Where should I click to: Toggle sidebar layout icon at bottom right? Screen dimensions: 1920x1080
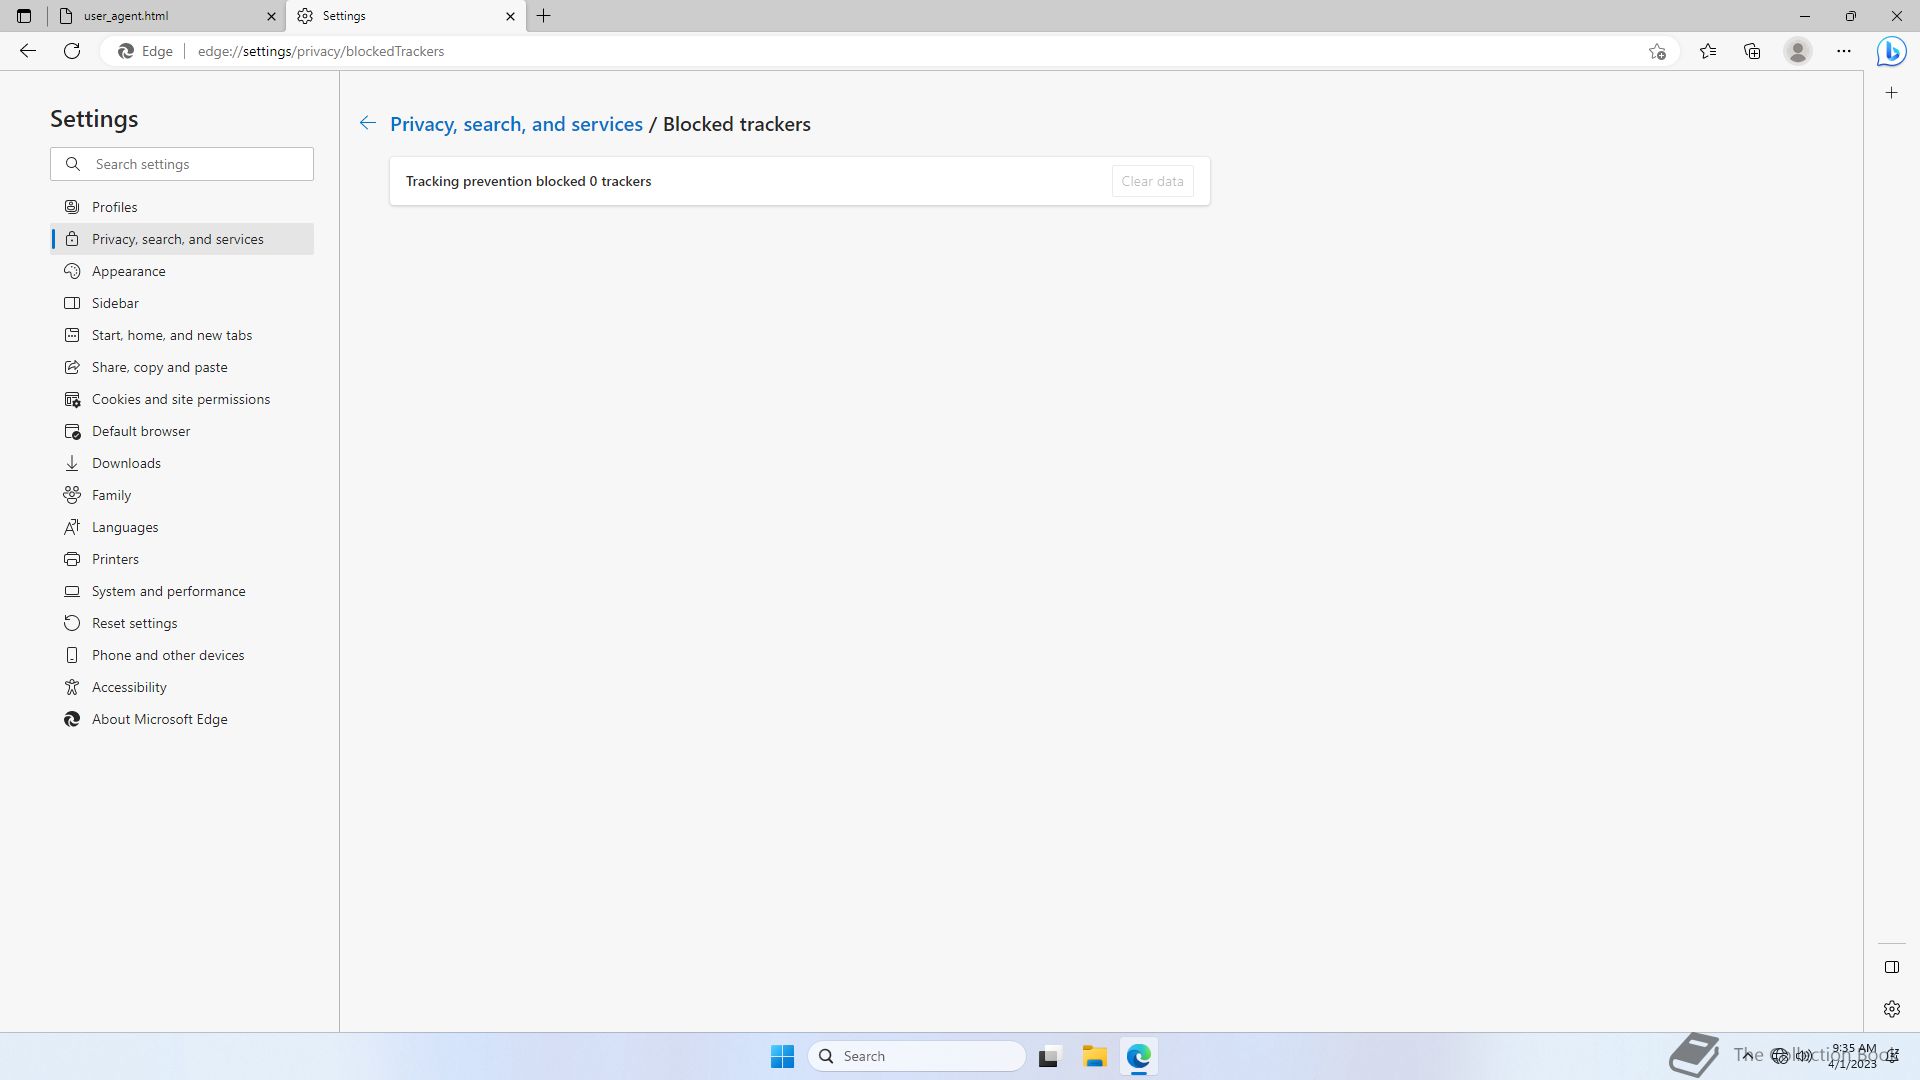1891,967
